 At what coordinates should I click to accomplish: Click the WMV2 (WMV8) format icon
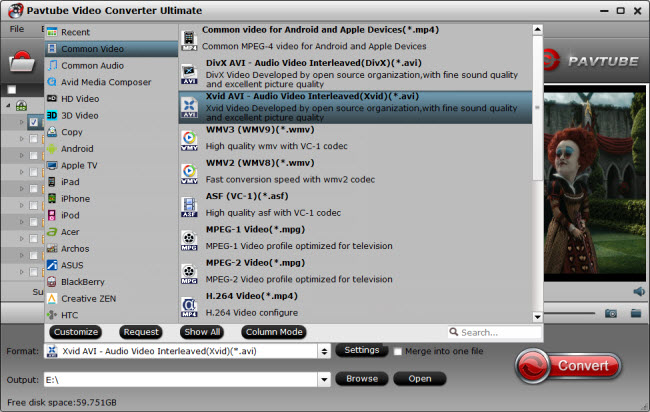[x=189, y=174]
